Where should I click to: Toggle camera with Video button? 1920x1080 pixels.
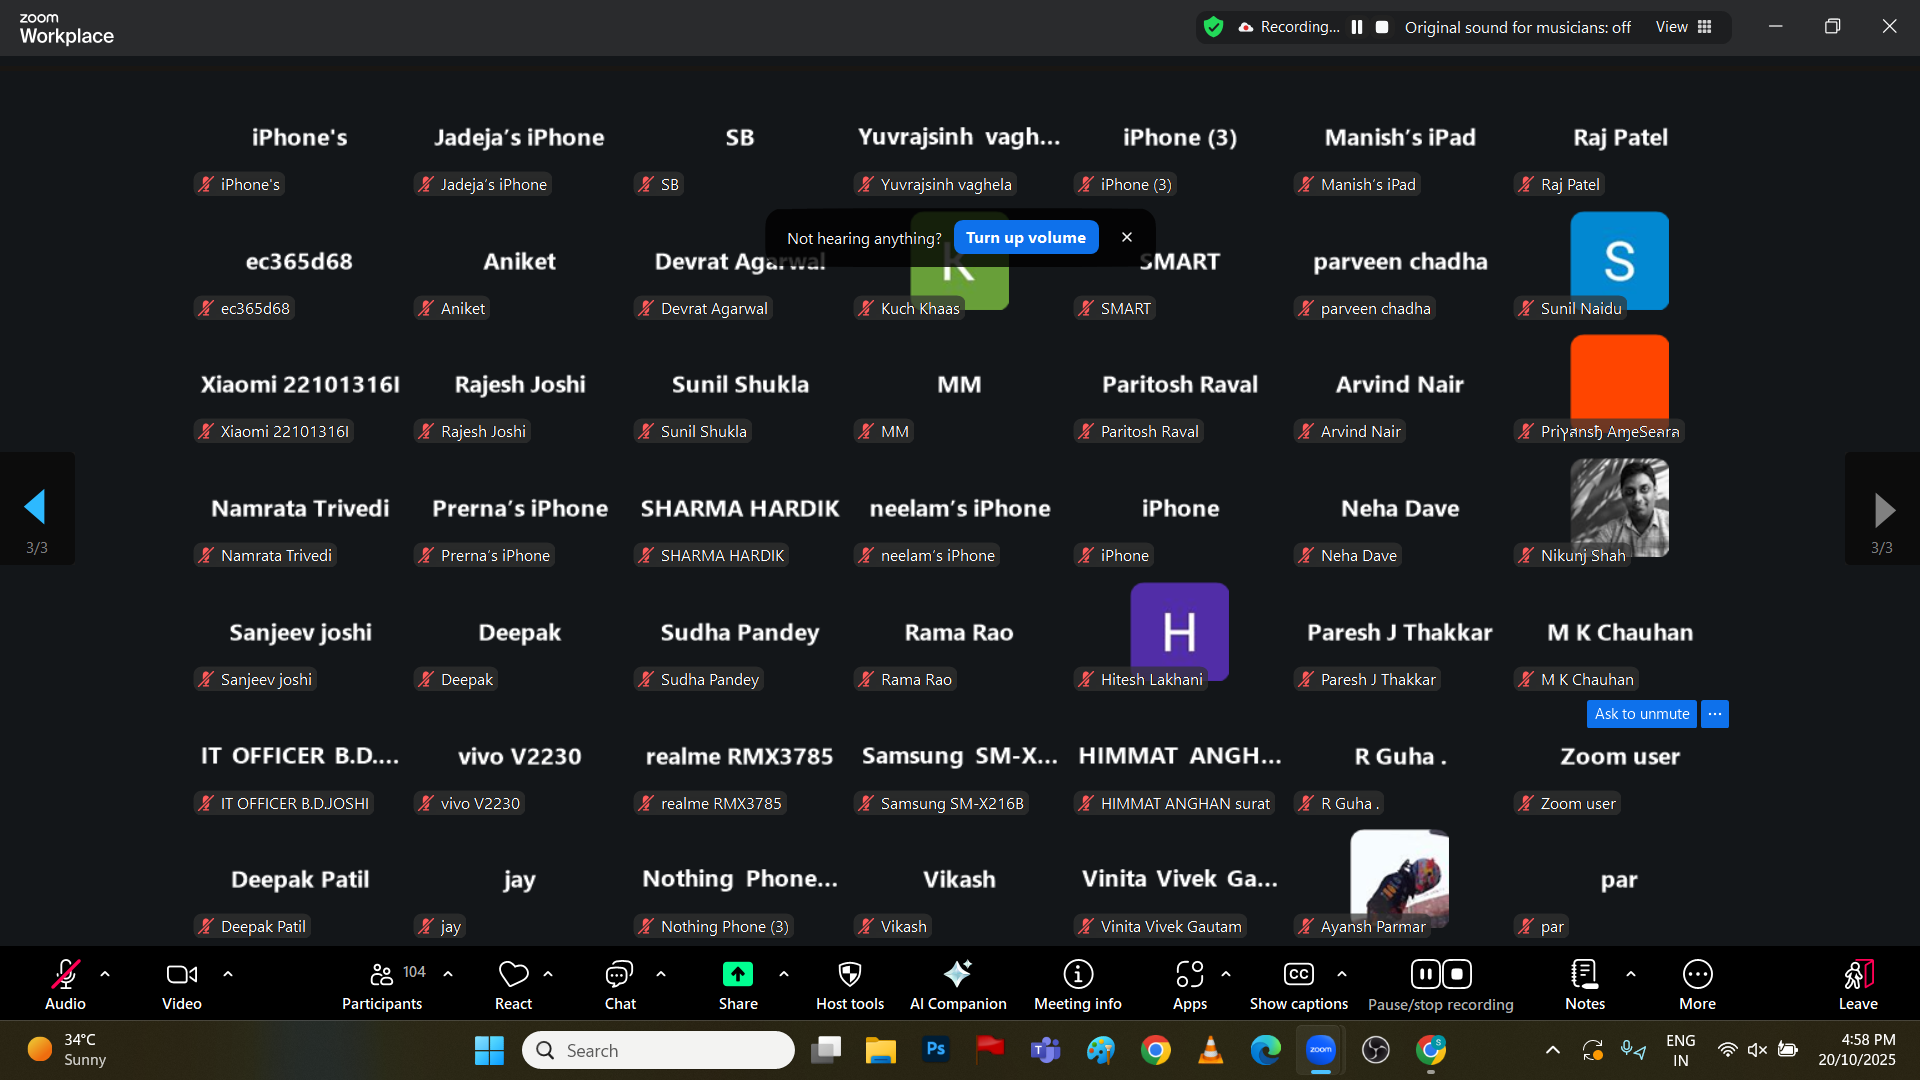coord(181,975)
